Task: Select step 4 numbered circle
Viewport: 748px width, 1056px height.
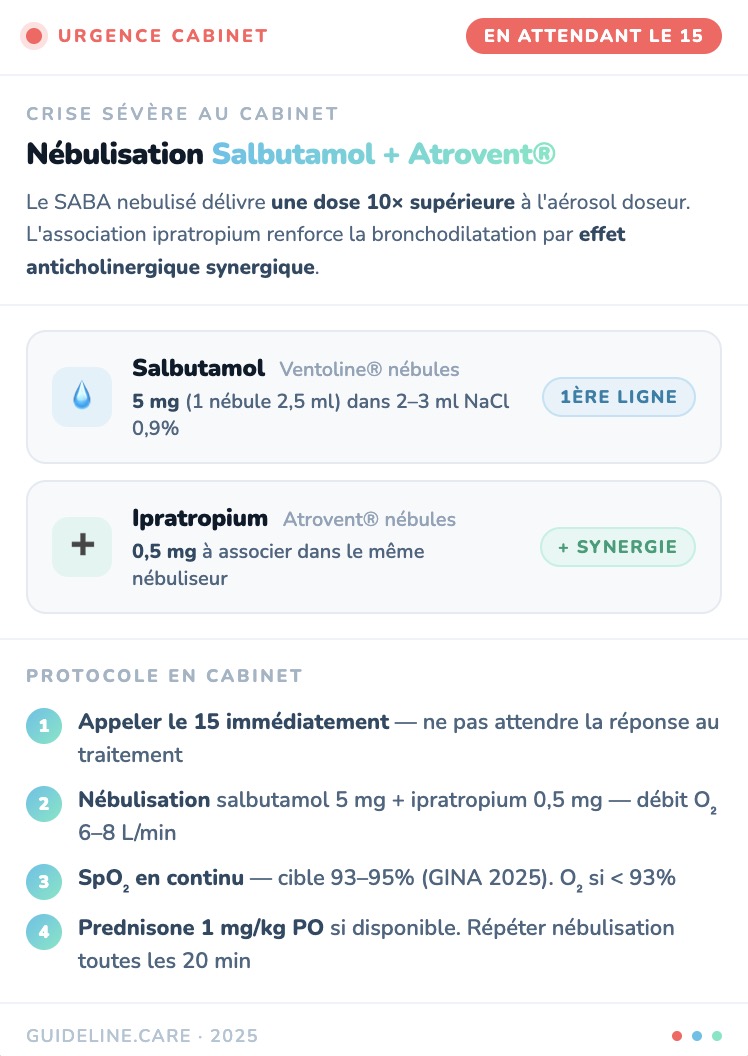Action: pyautogui.click(x=44, y=932)
